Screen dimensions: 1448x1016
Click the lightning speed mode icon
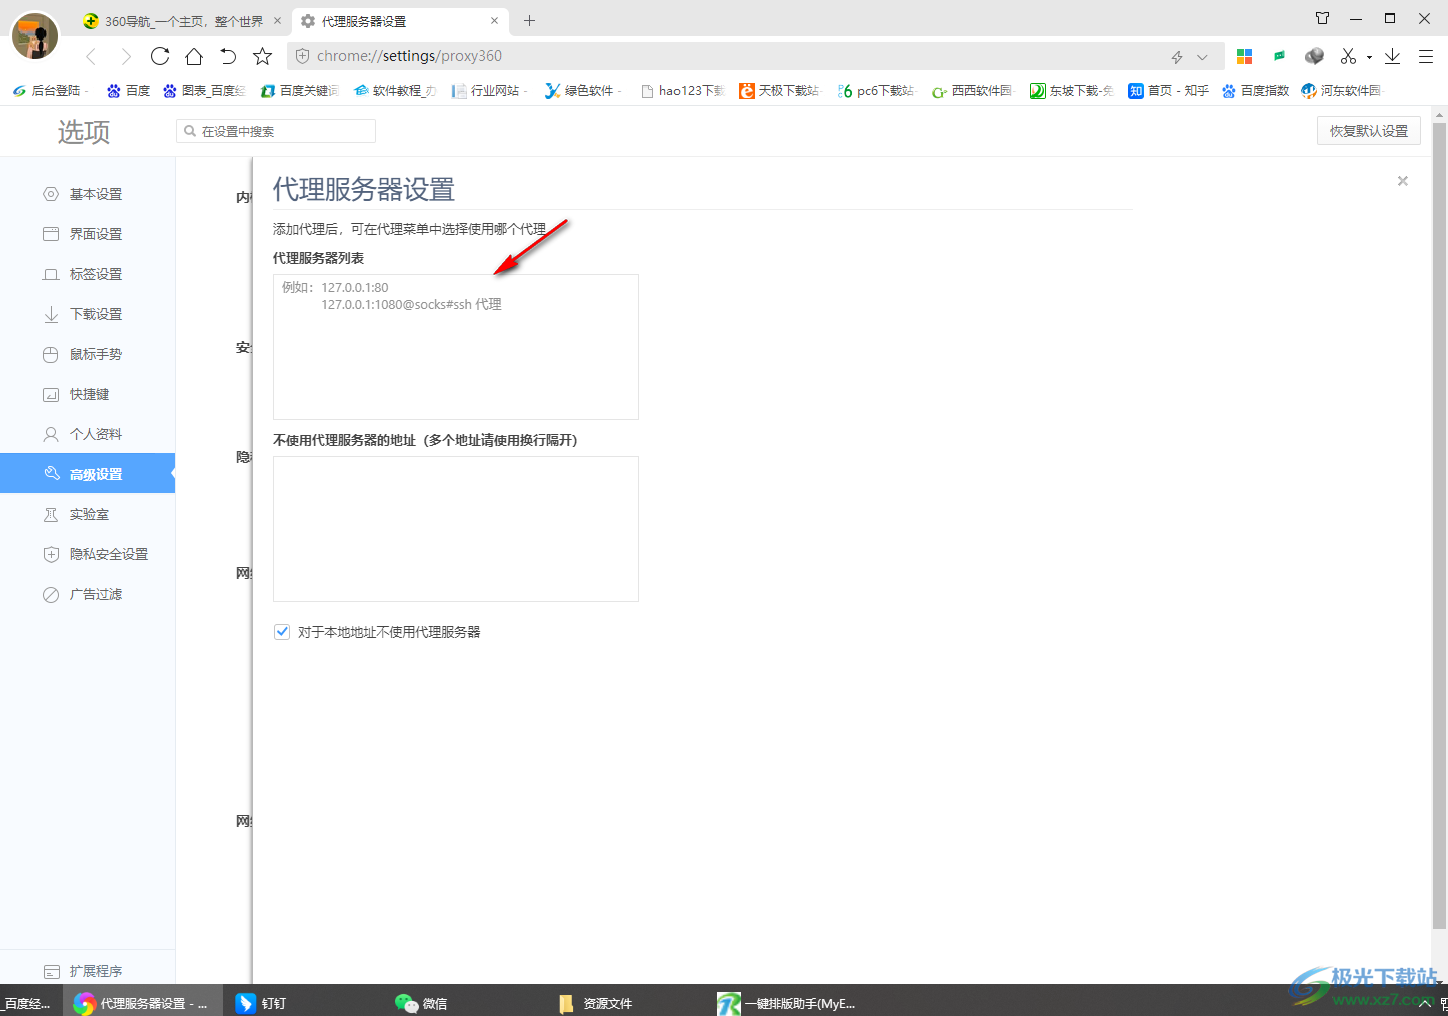pyautogui.click(x=1177, y=57)
